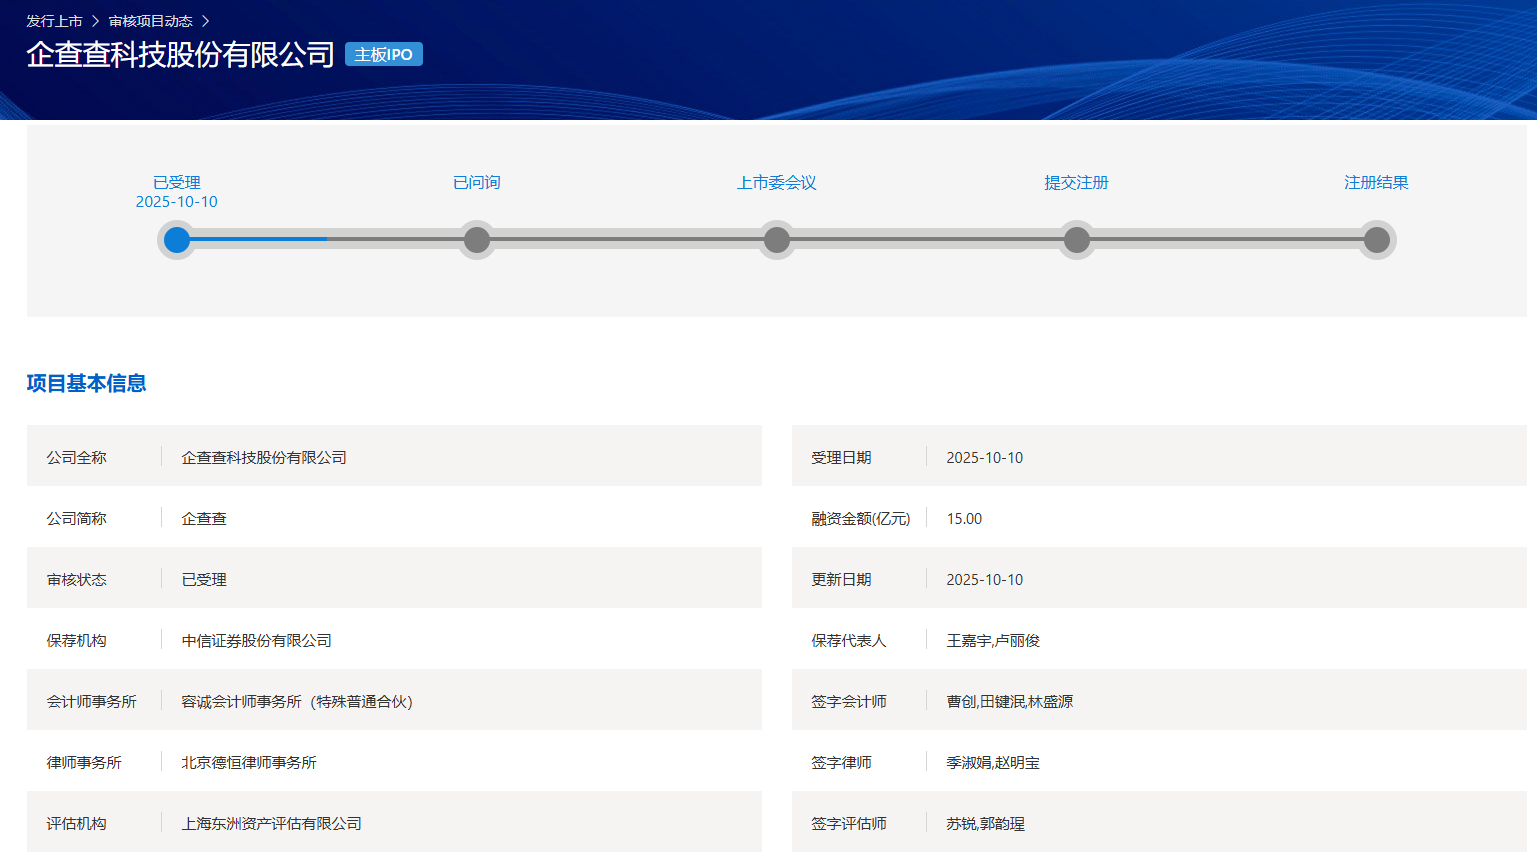Click the 已受理 step label

click(x=177, y=182)
